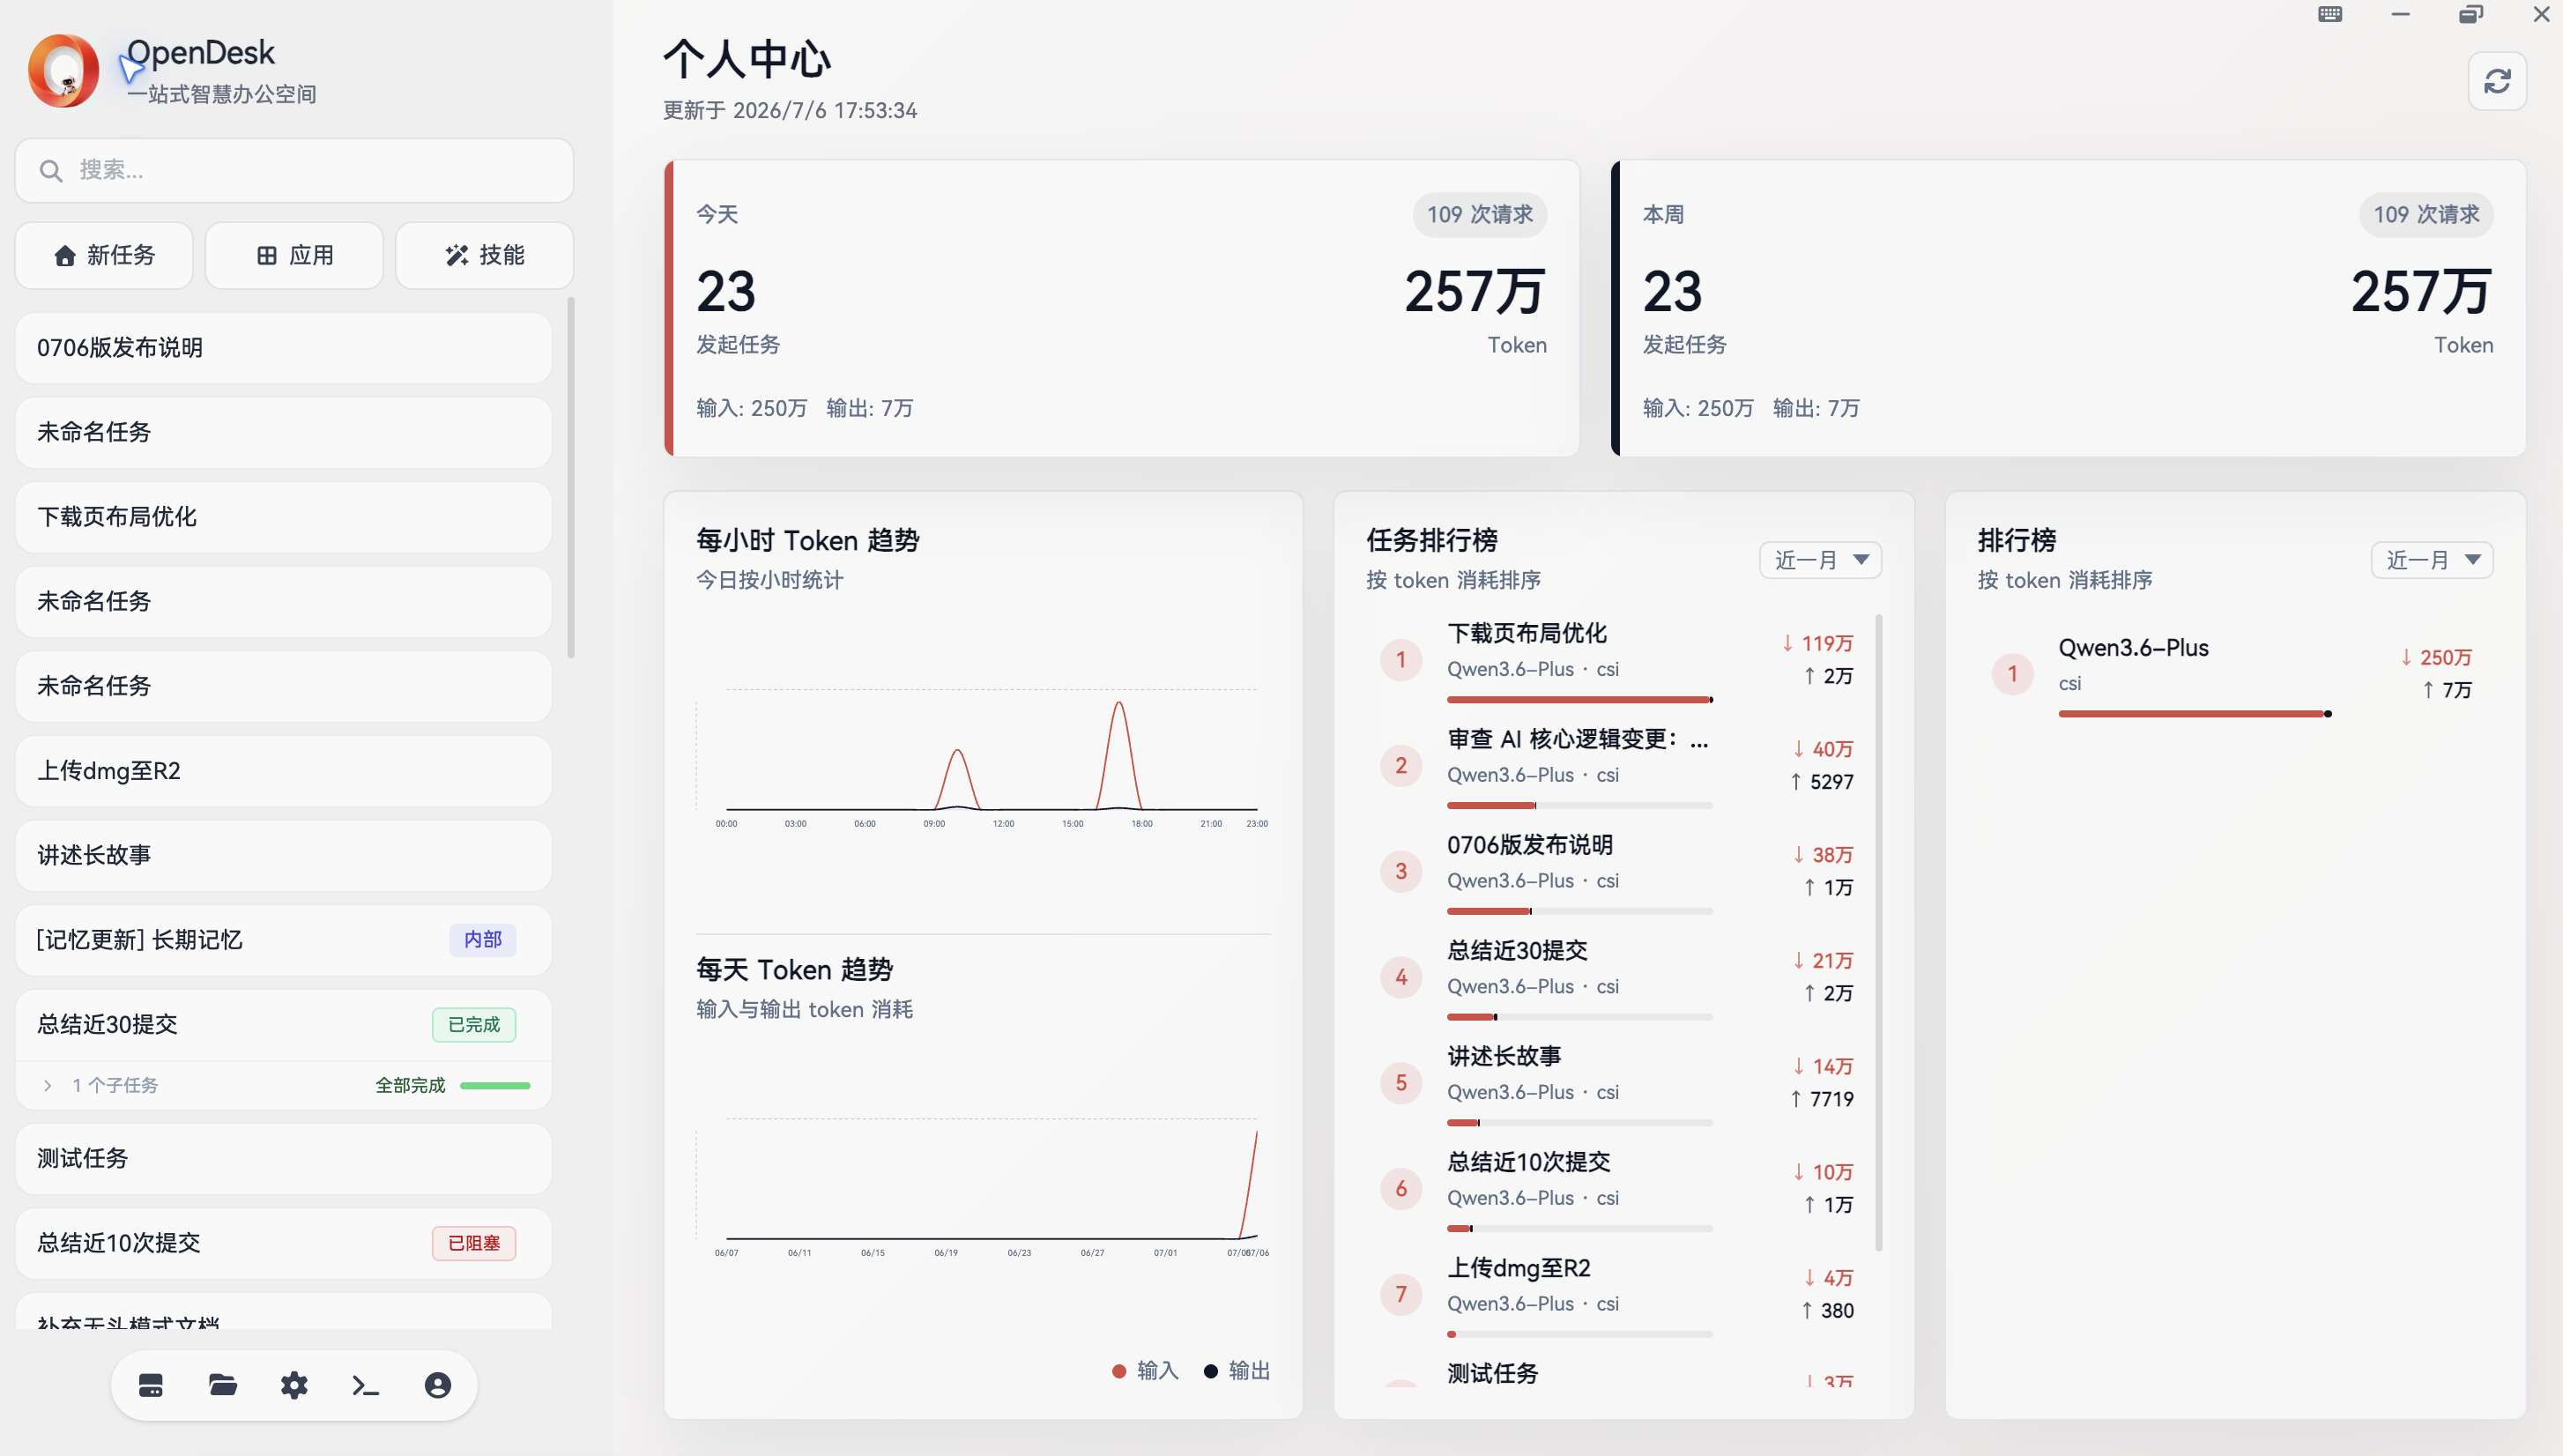Click the OpenDesk logo icon
Viewport: 2563px width, 1456px height.
(63, 70)
